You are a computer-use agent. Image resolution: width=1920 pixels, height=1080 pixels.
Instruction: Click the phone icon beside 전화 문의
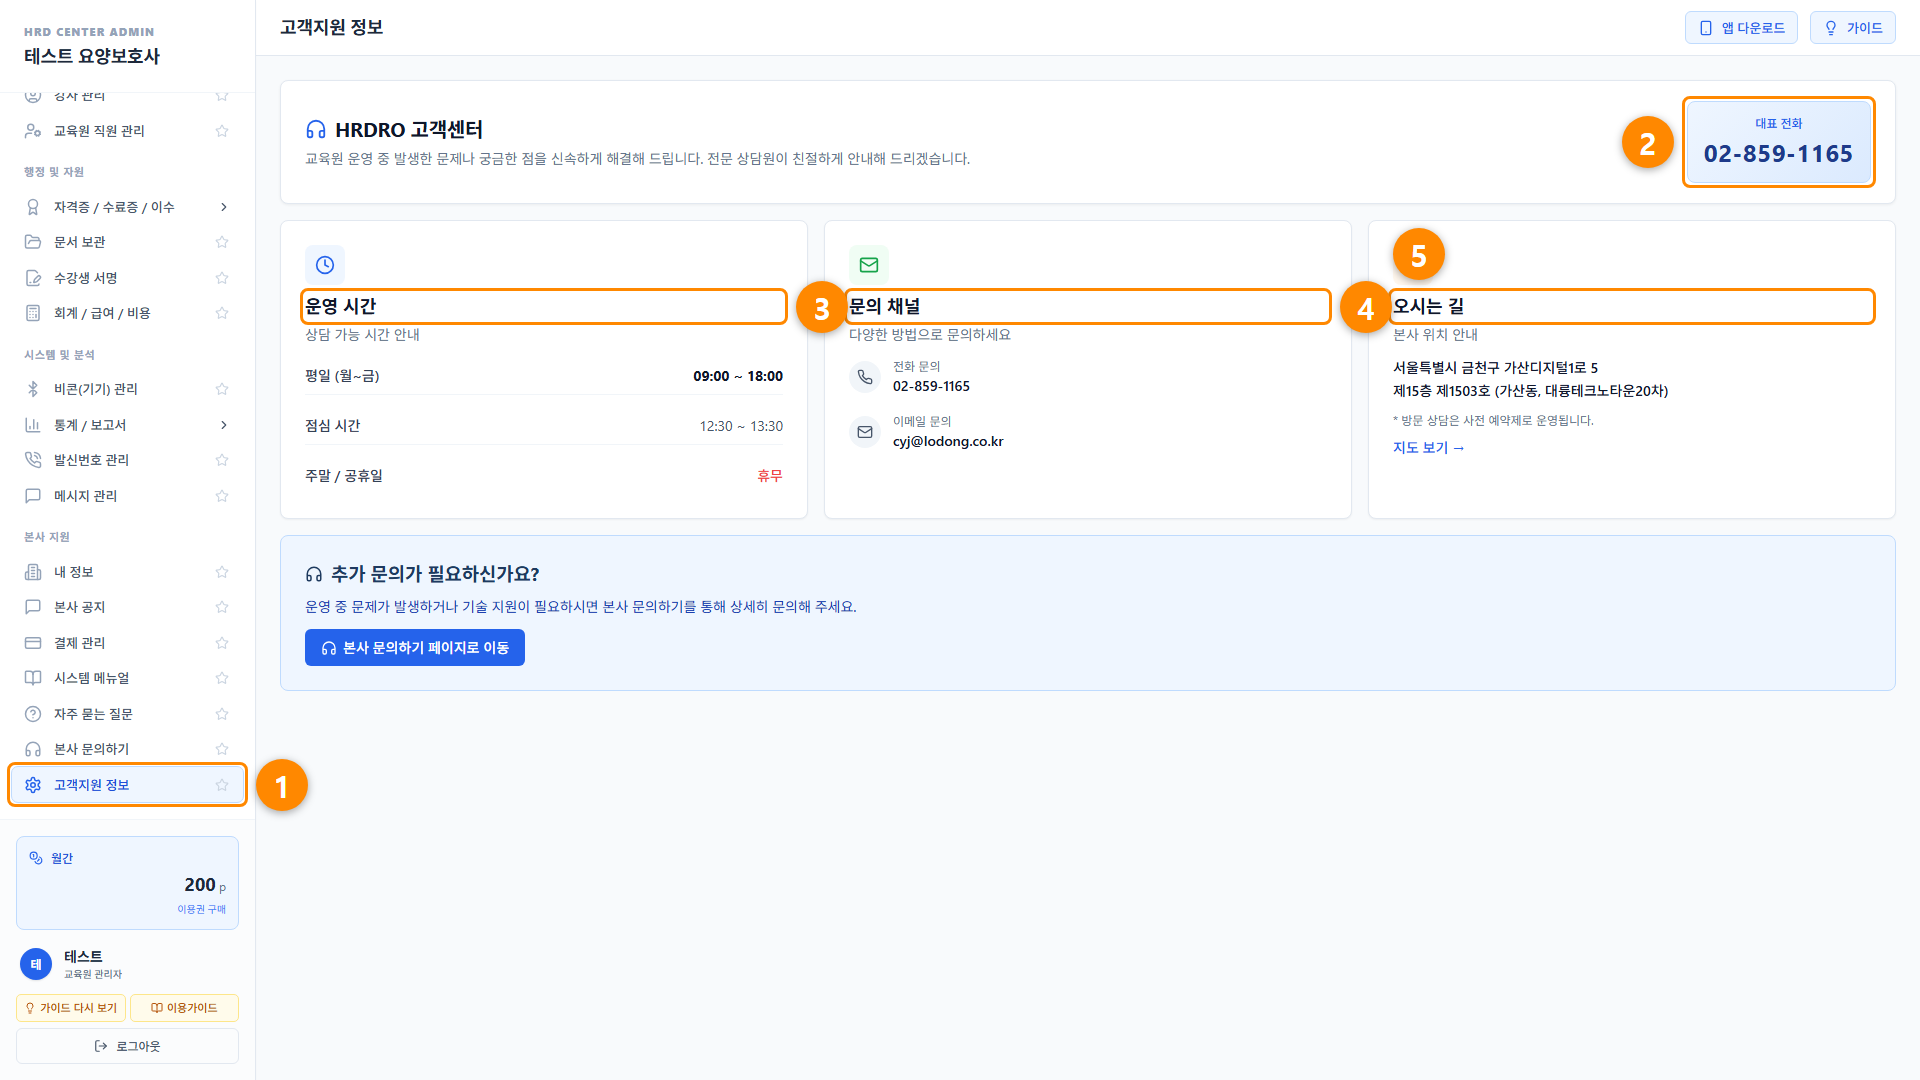click(x=865, y=377)
